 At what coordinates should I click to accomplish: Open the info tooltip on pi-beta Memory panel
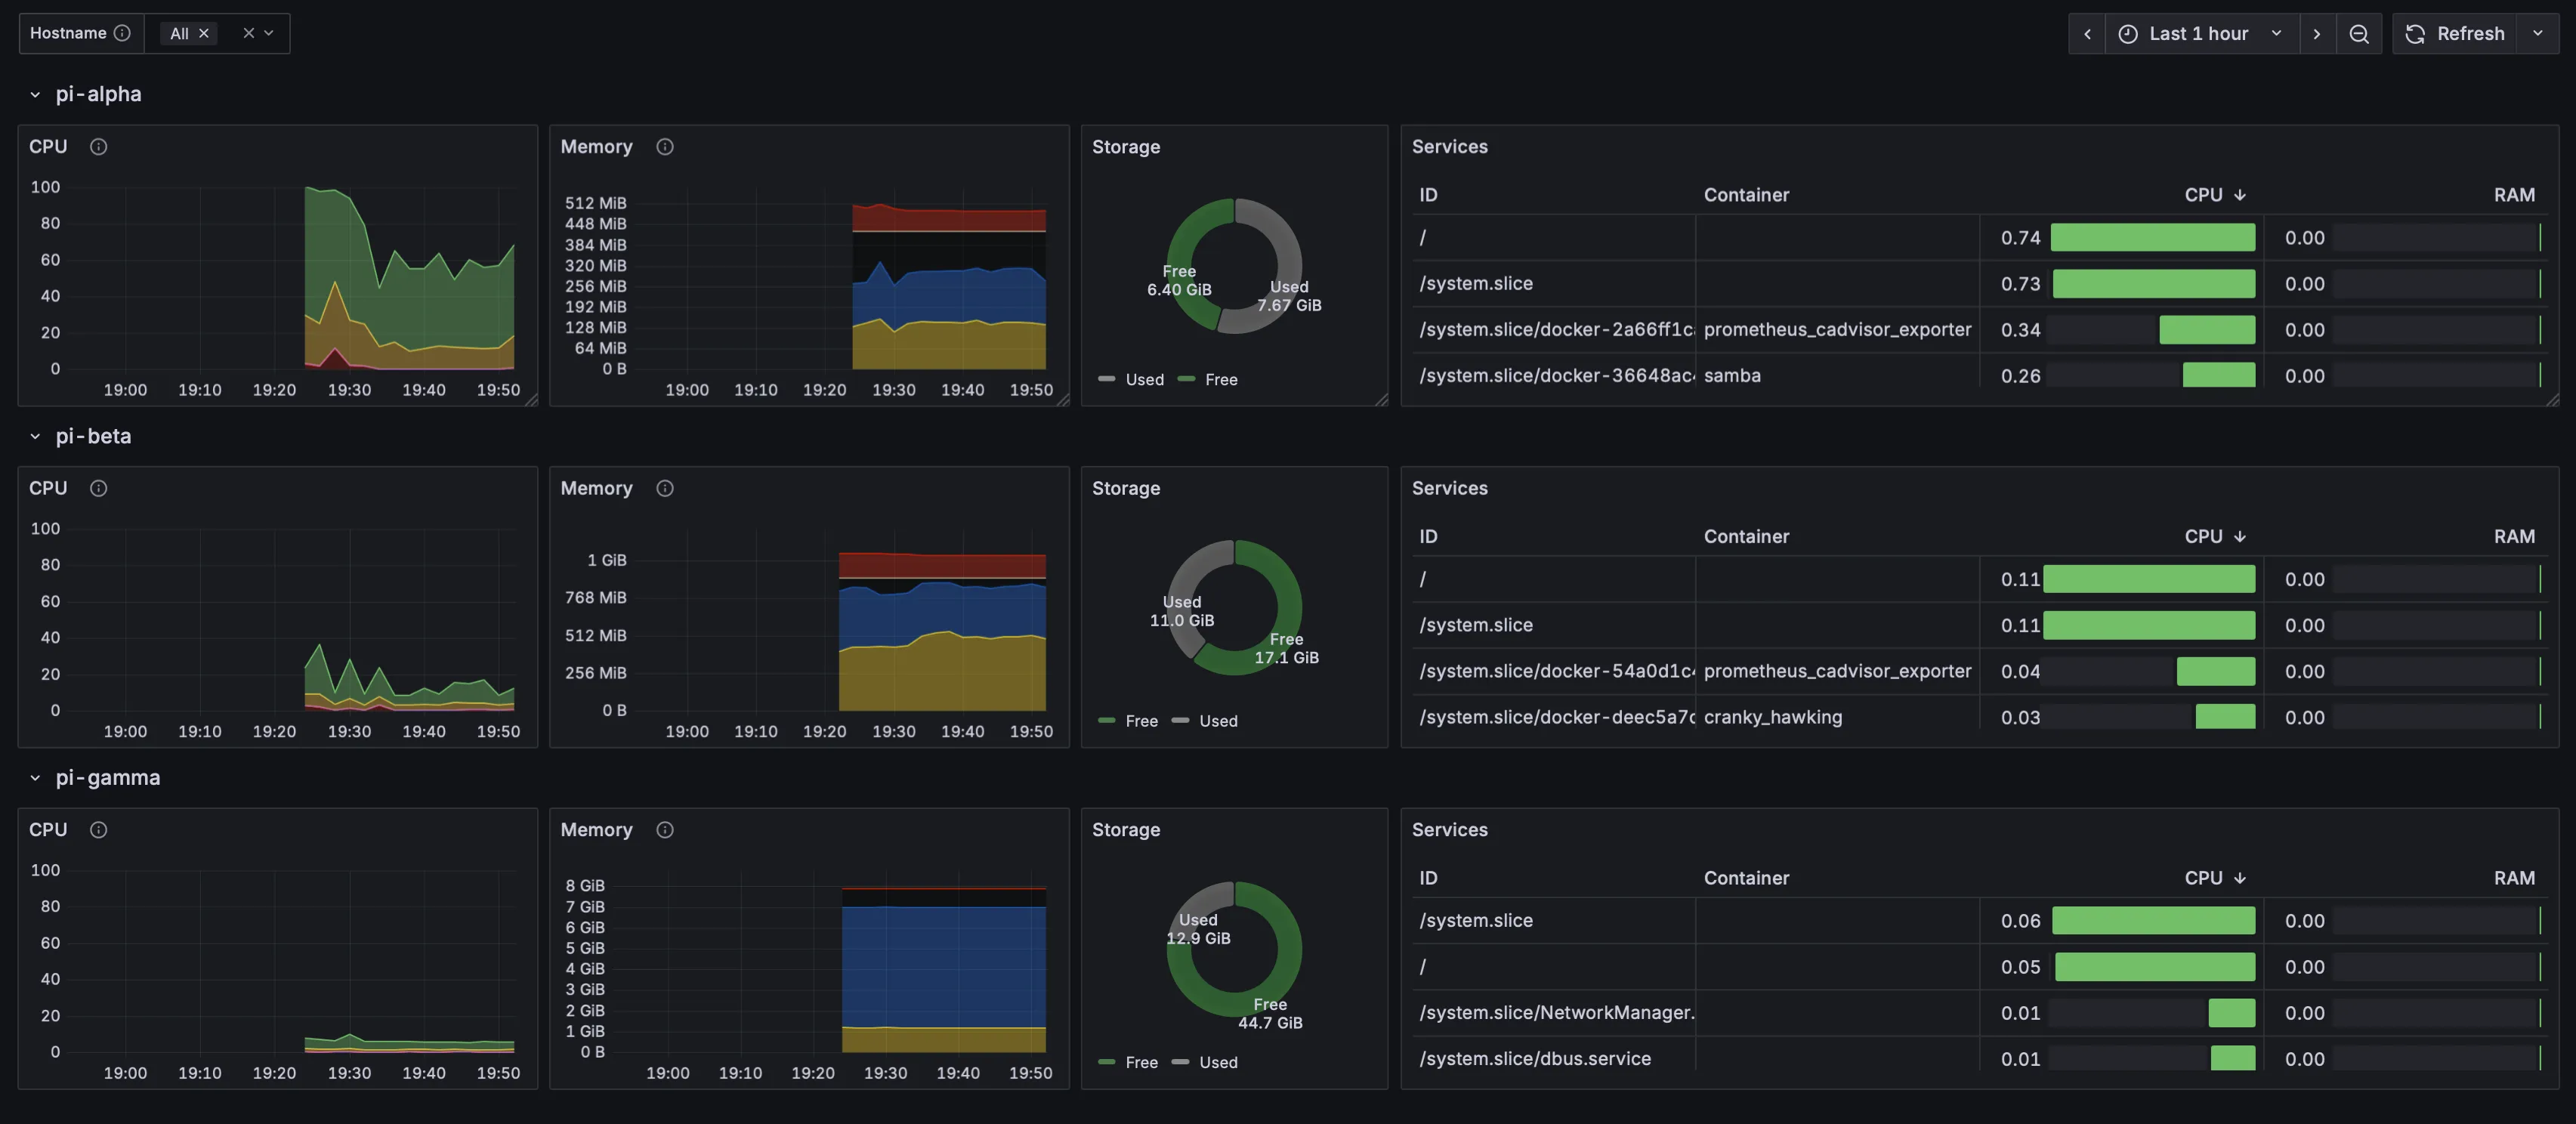(x=665, y=488)
